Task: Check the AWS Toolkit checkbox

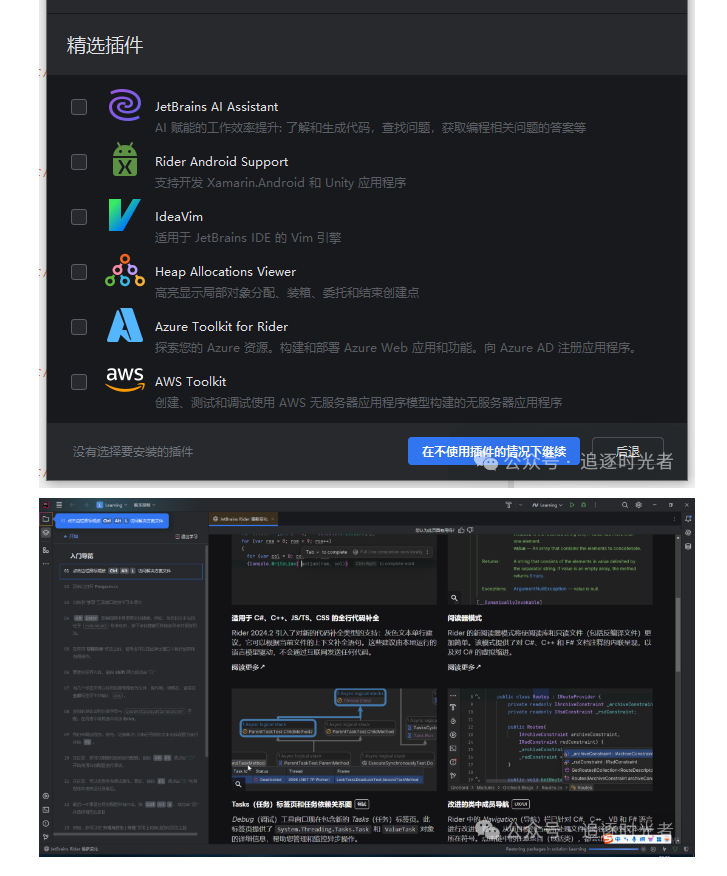Action: 79,382
